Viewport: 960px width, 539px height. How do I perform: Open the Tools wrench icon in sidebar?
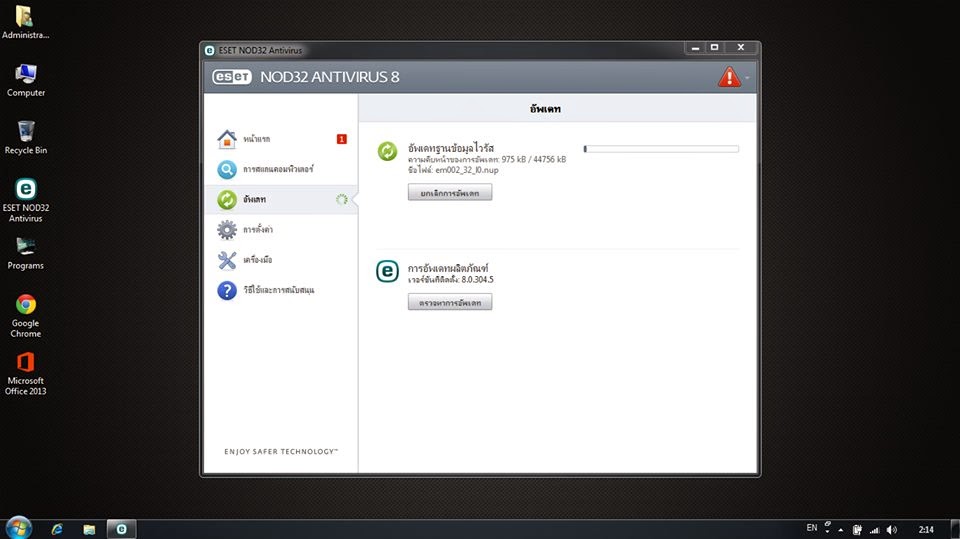click(x=227, y=260)
